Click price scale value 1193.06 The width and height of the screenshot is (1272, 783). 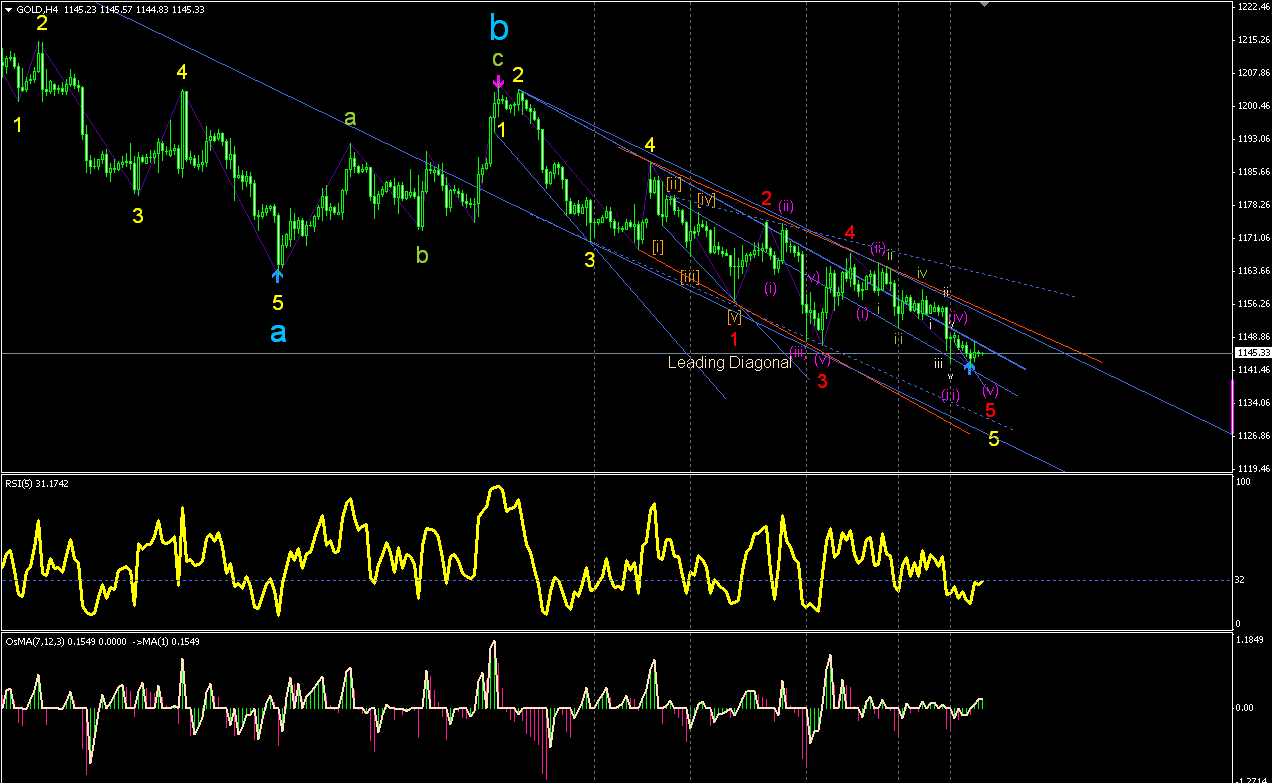[x=1253, y=138]
